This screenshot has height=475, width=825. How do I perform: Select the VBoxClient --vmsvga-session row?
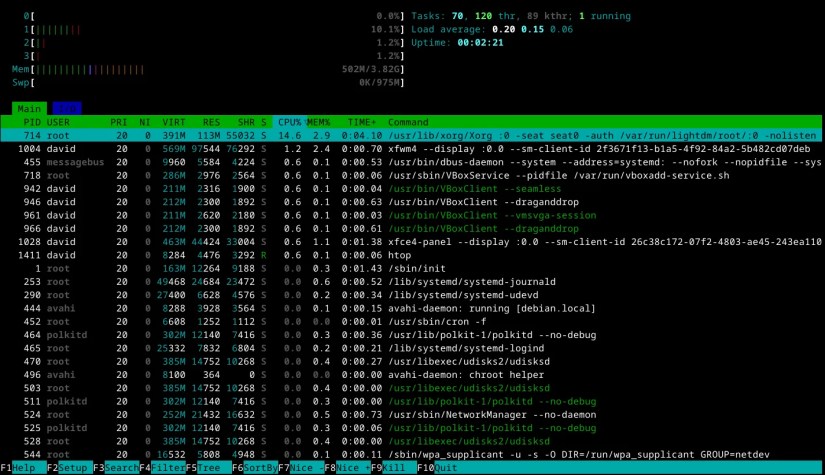pos(411,215)
